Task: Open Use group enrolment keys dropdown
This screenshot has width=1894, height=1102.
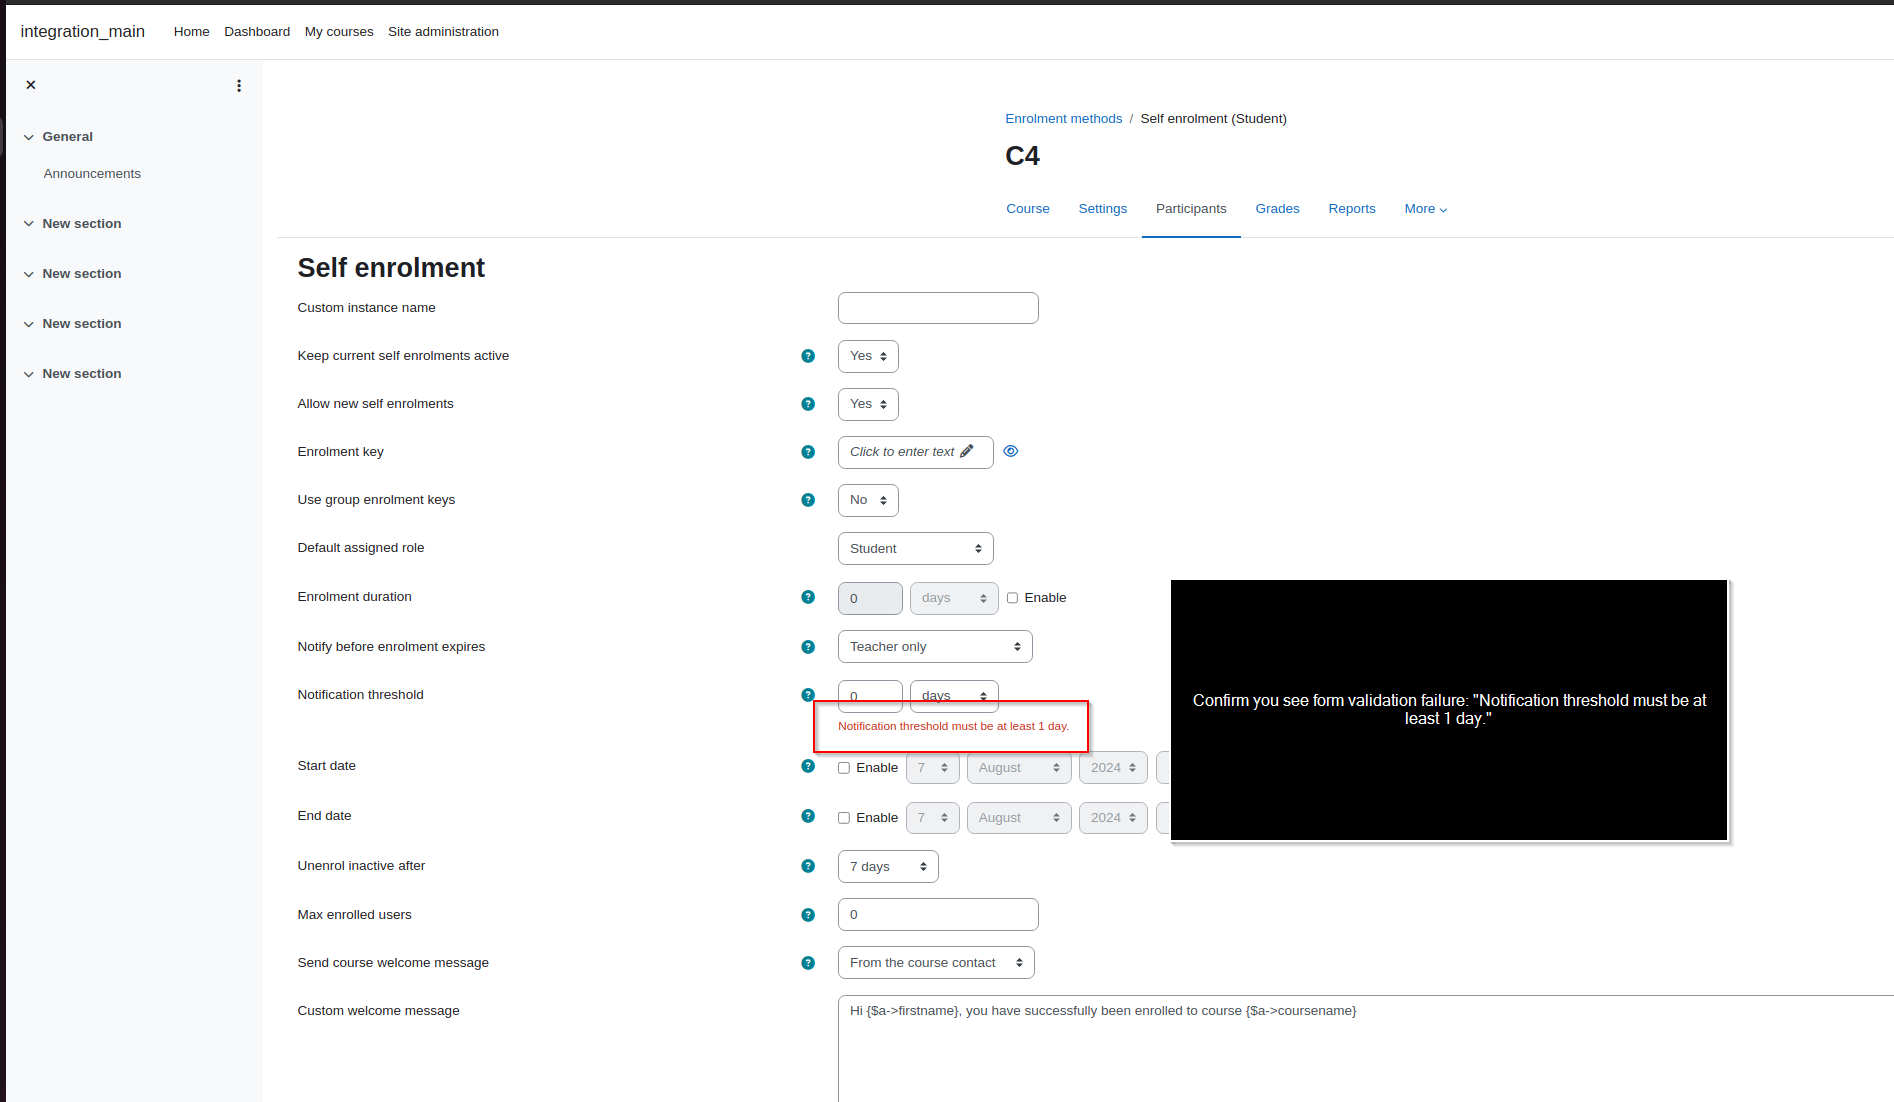Action: (x=868, y=500)
